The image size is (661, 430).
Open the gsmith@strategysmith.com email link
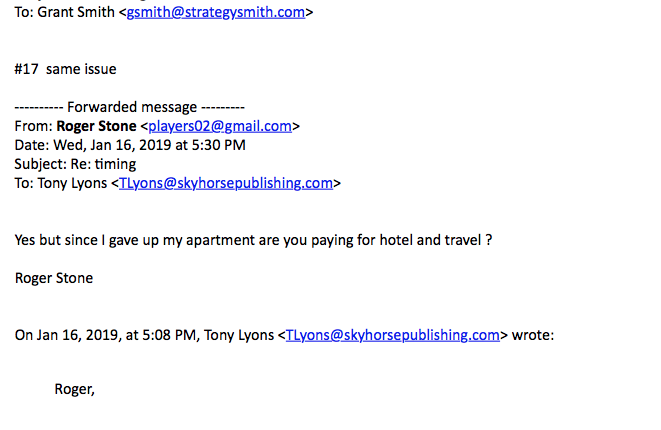tap(214, 14)
